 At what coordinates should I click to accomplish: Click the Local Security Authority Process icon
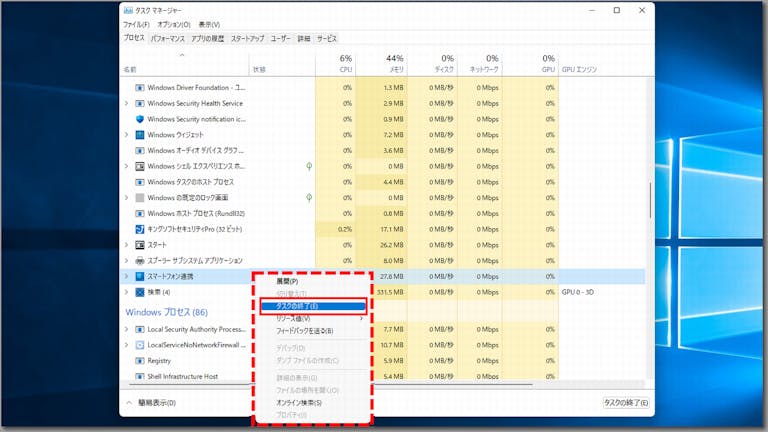(x=140, y=329)
